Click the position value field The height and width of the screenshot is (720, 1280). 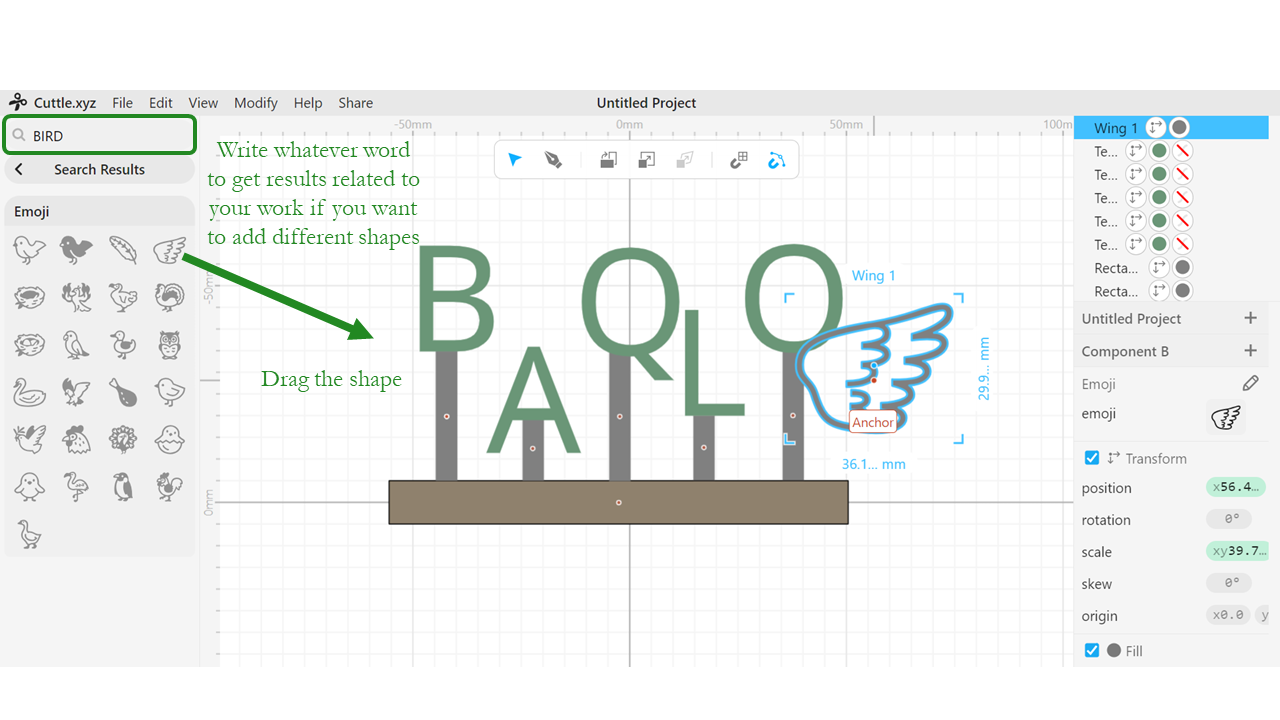pos(1236,487)
